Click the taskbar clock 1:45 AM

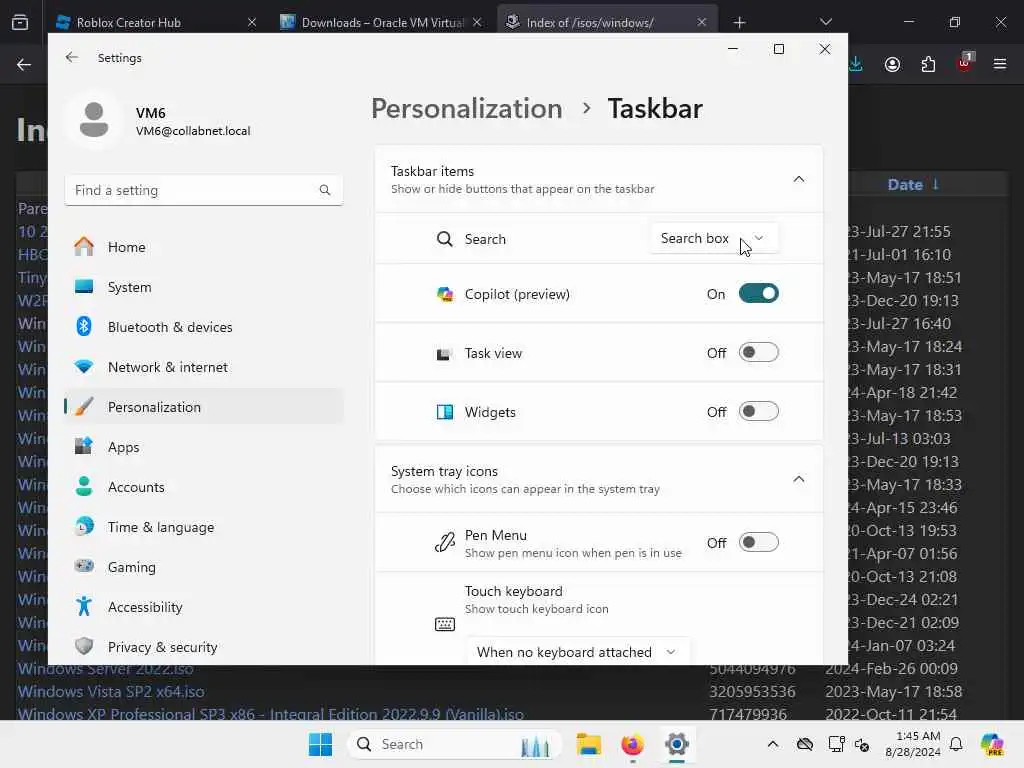[912, 744]
